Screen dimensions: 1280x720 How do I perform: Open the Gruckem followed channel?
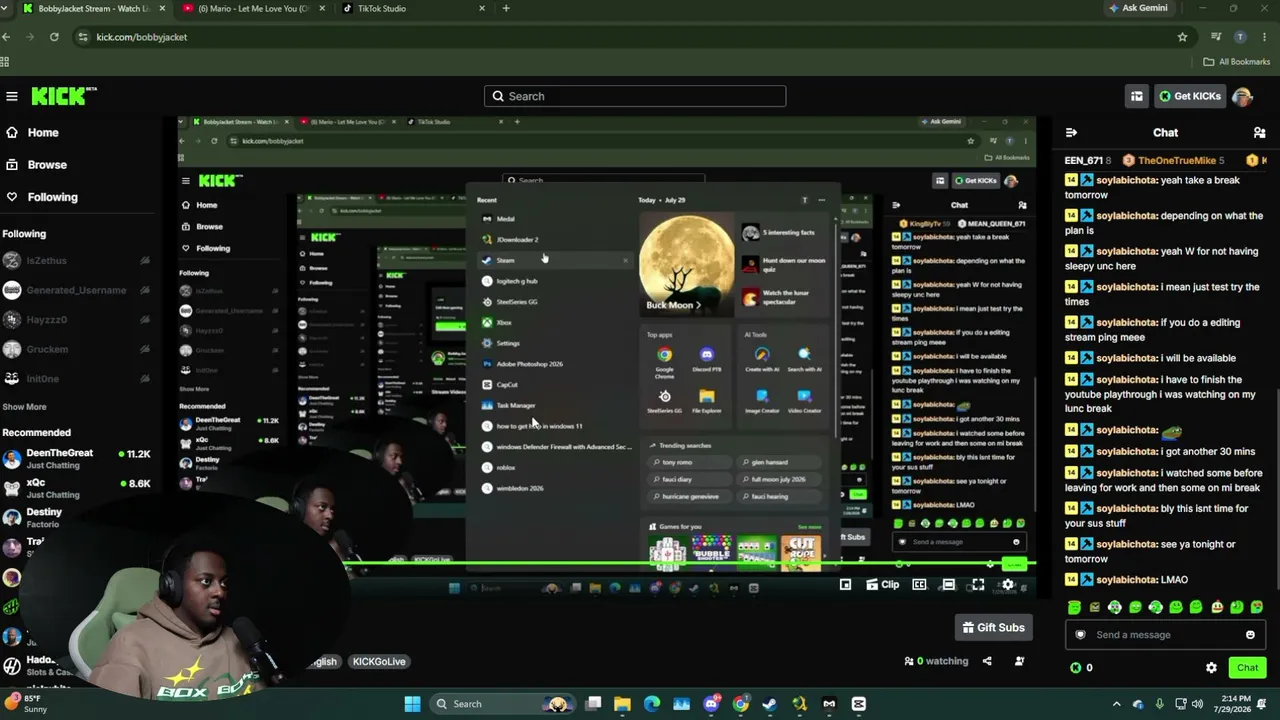click(x=75, y=349)
